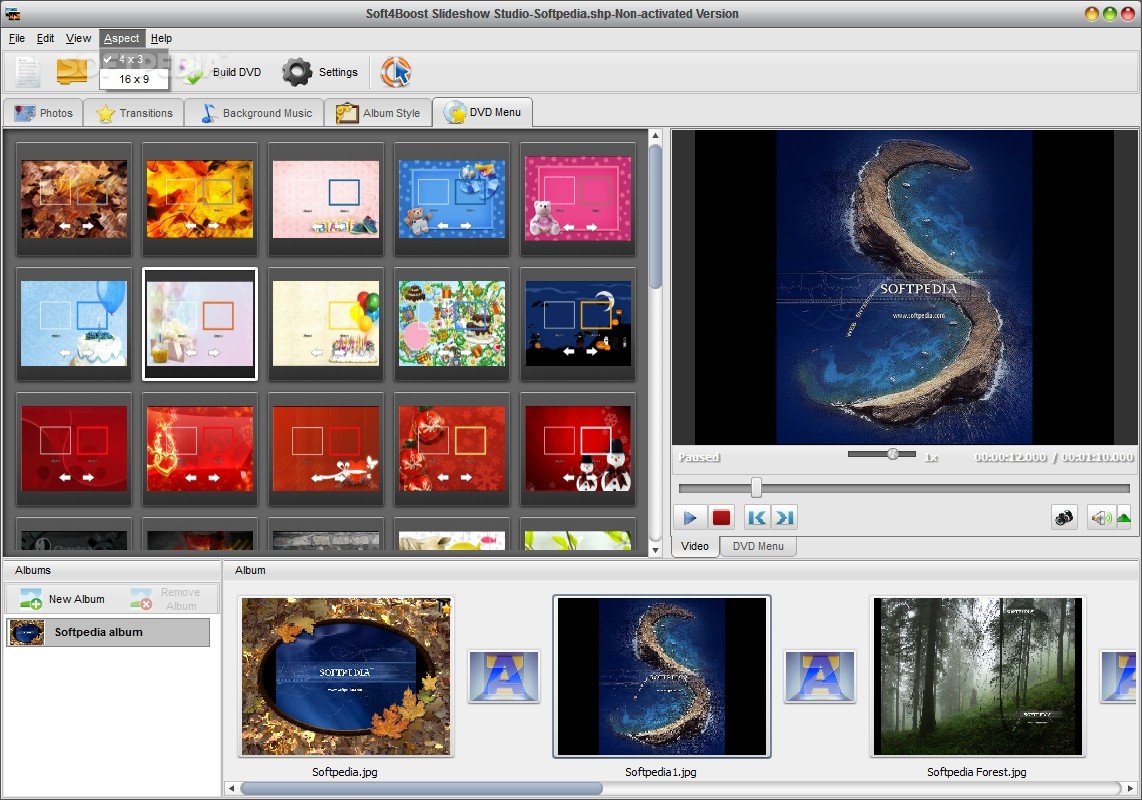Select the 4 x 3 aspect ratio option
The image size is (1142, 800).
click(x=130, y=59)
